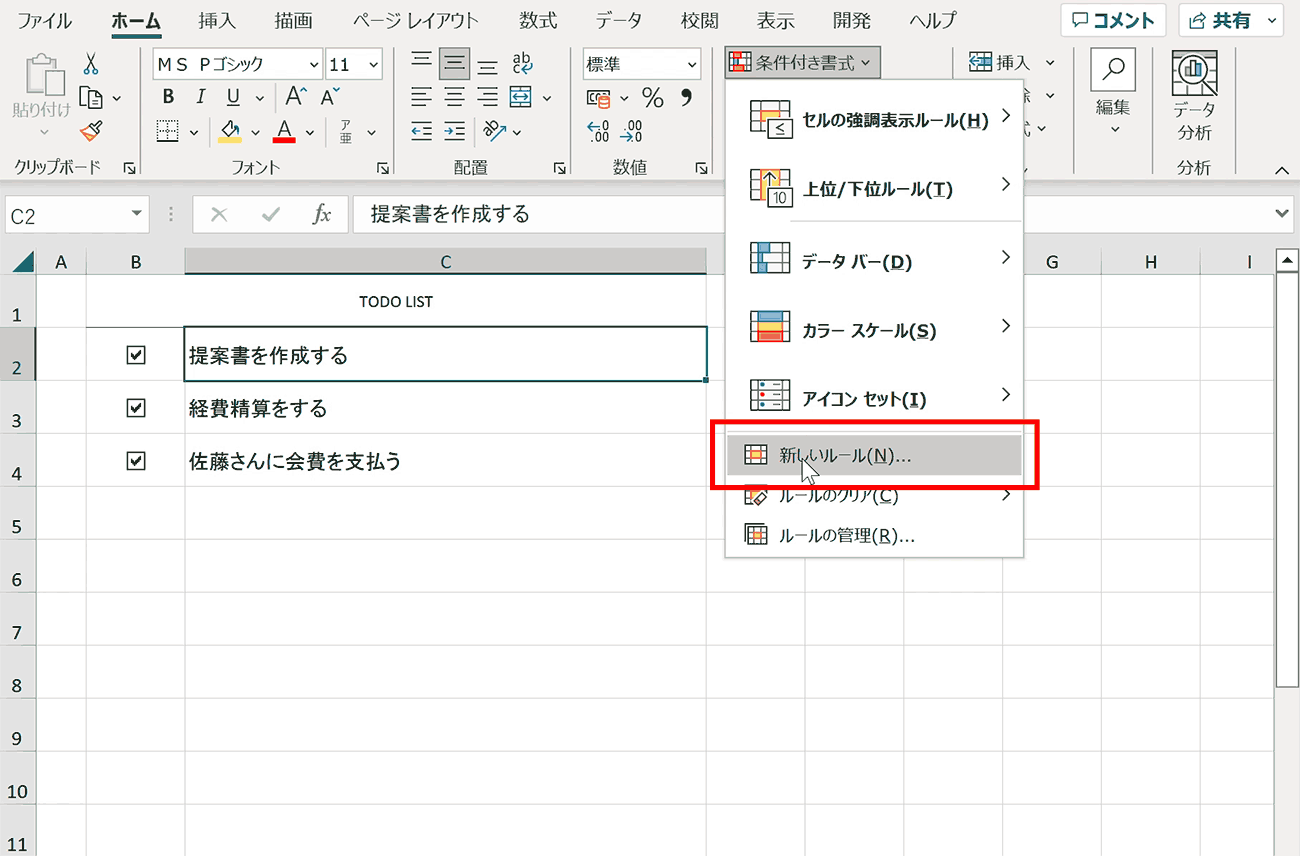Switch to the データ ribbon tab
Image resolution: width=1300 pixels, height=856 pixels.
(x=619, y=20)
